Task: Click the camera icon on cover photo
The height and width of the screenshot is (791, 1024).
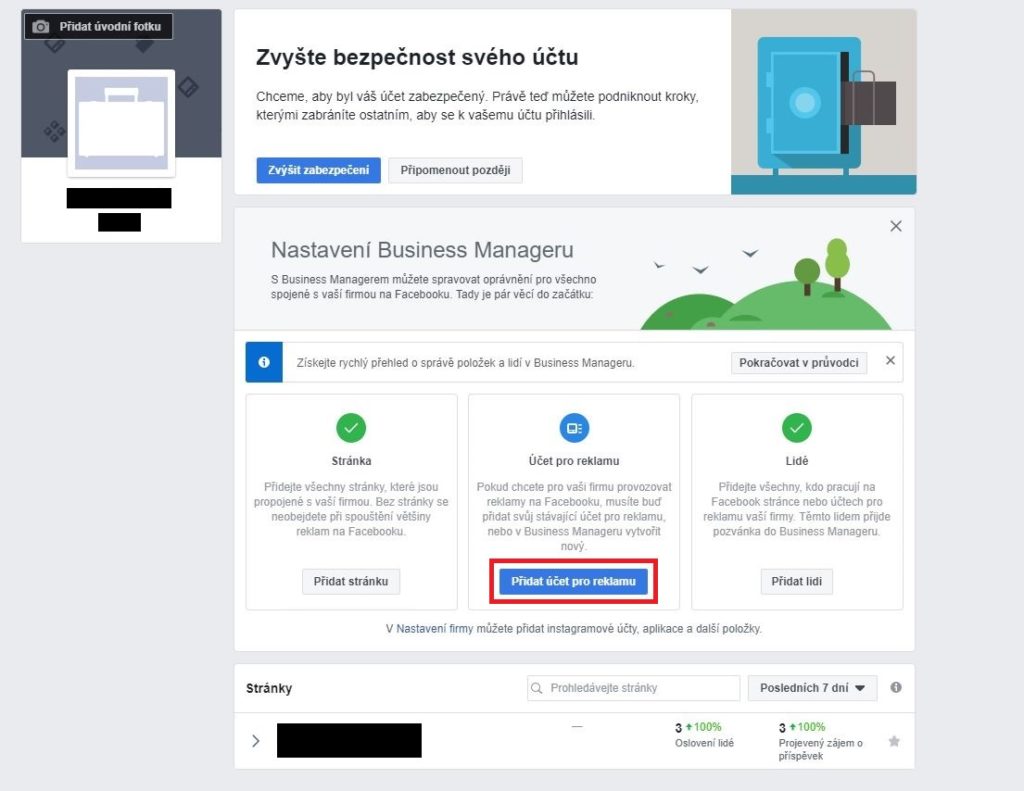Action: pyautogui.click(x=40, y=27)
